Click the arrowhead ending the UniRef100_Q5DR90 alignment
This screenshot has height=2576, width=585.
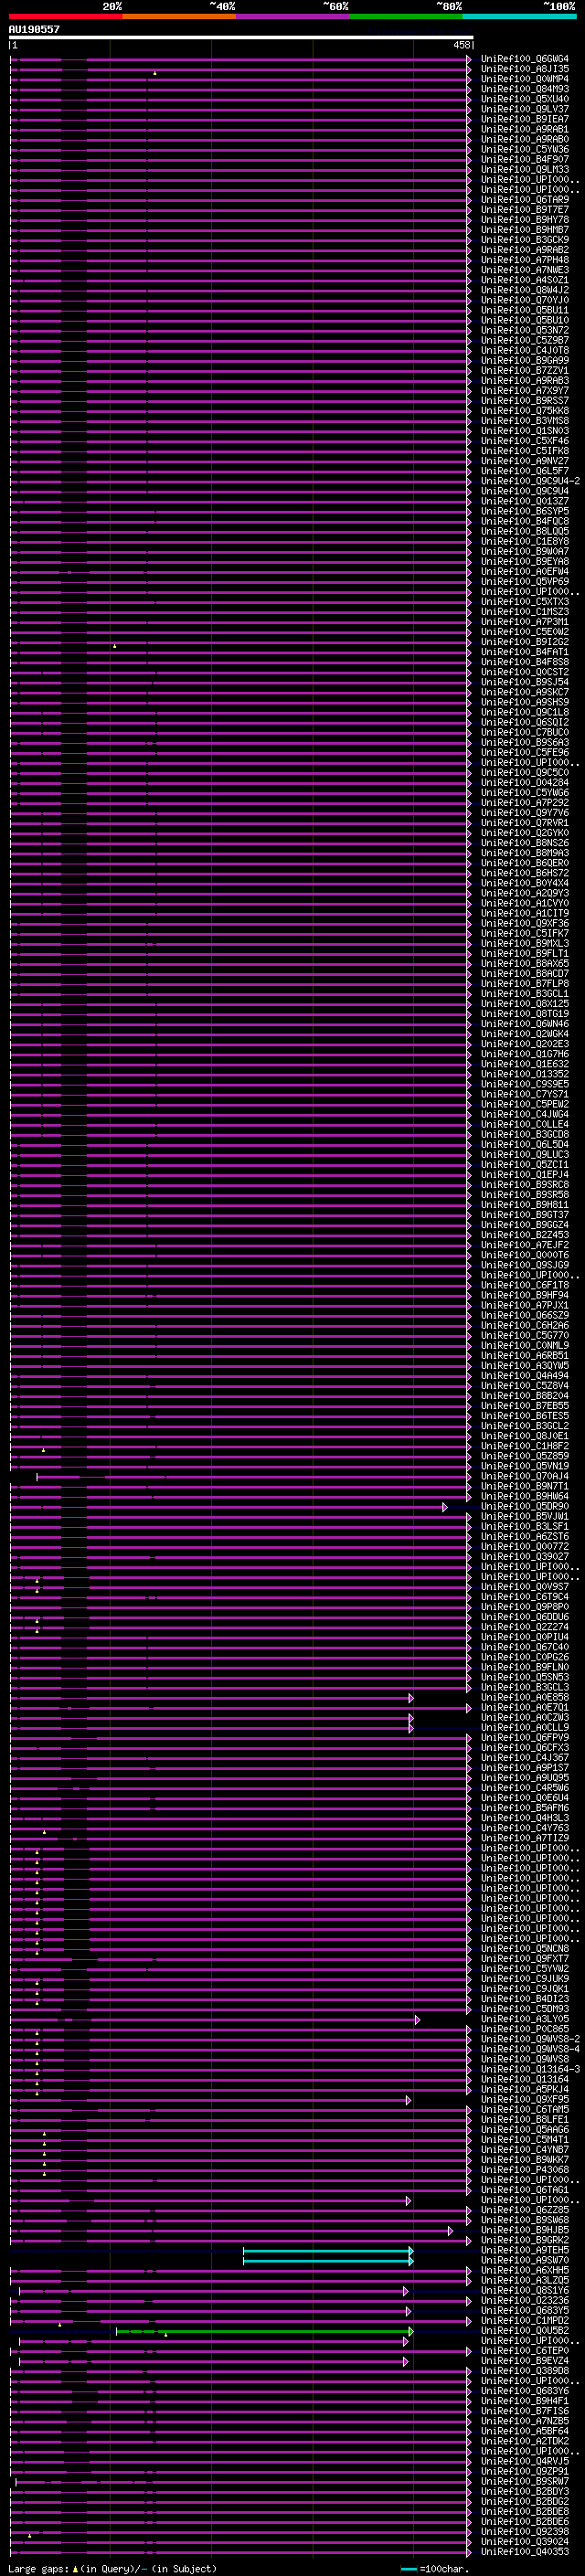pyautogui.click(x=445, y=1506)
